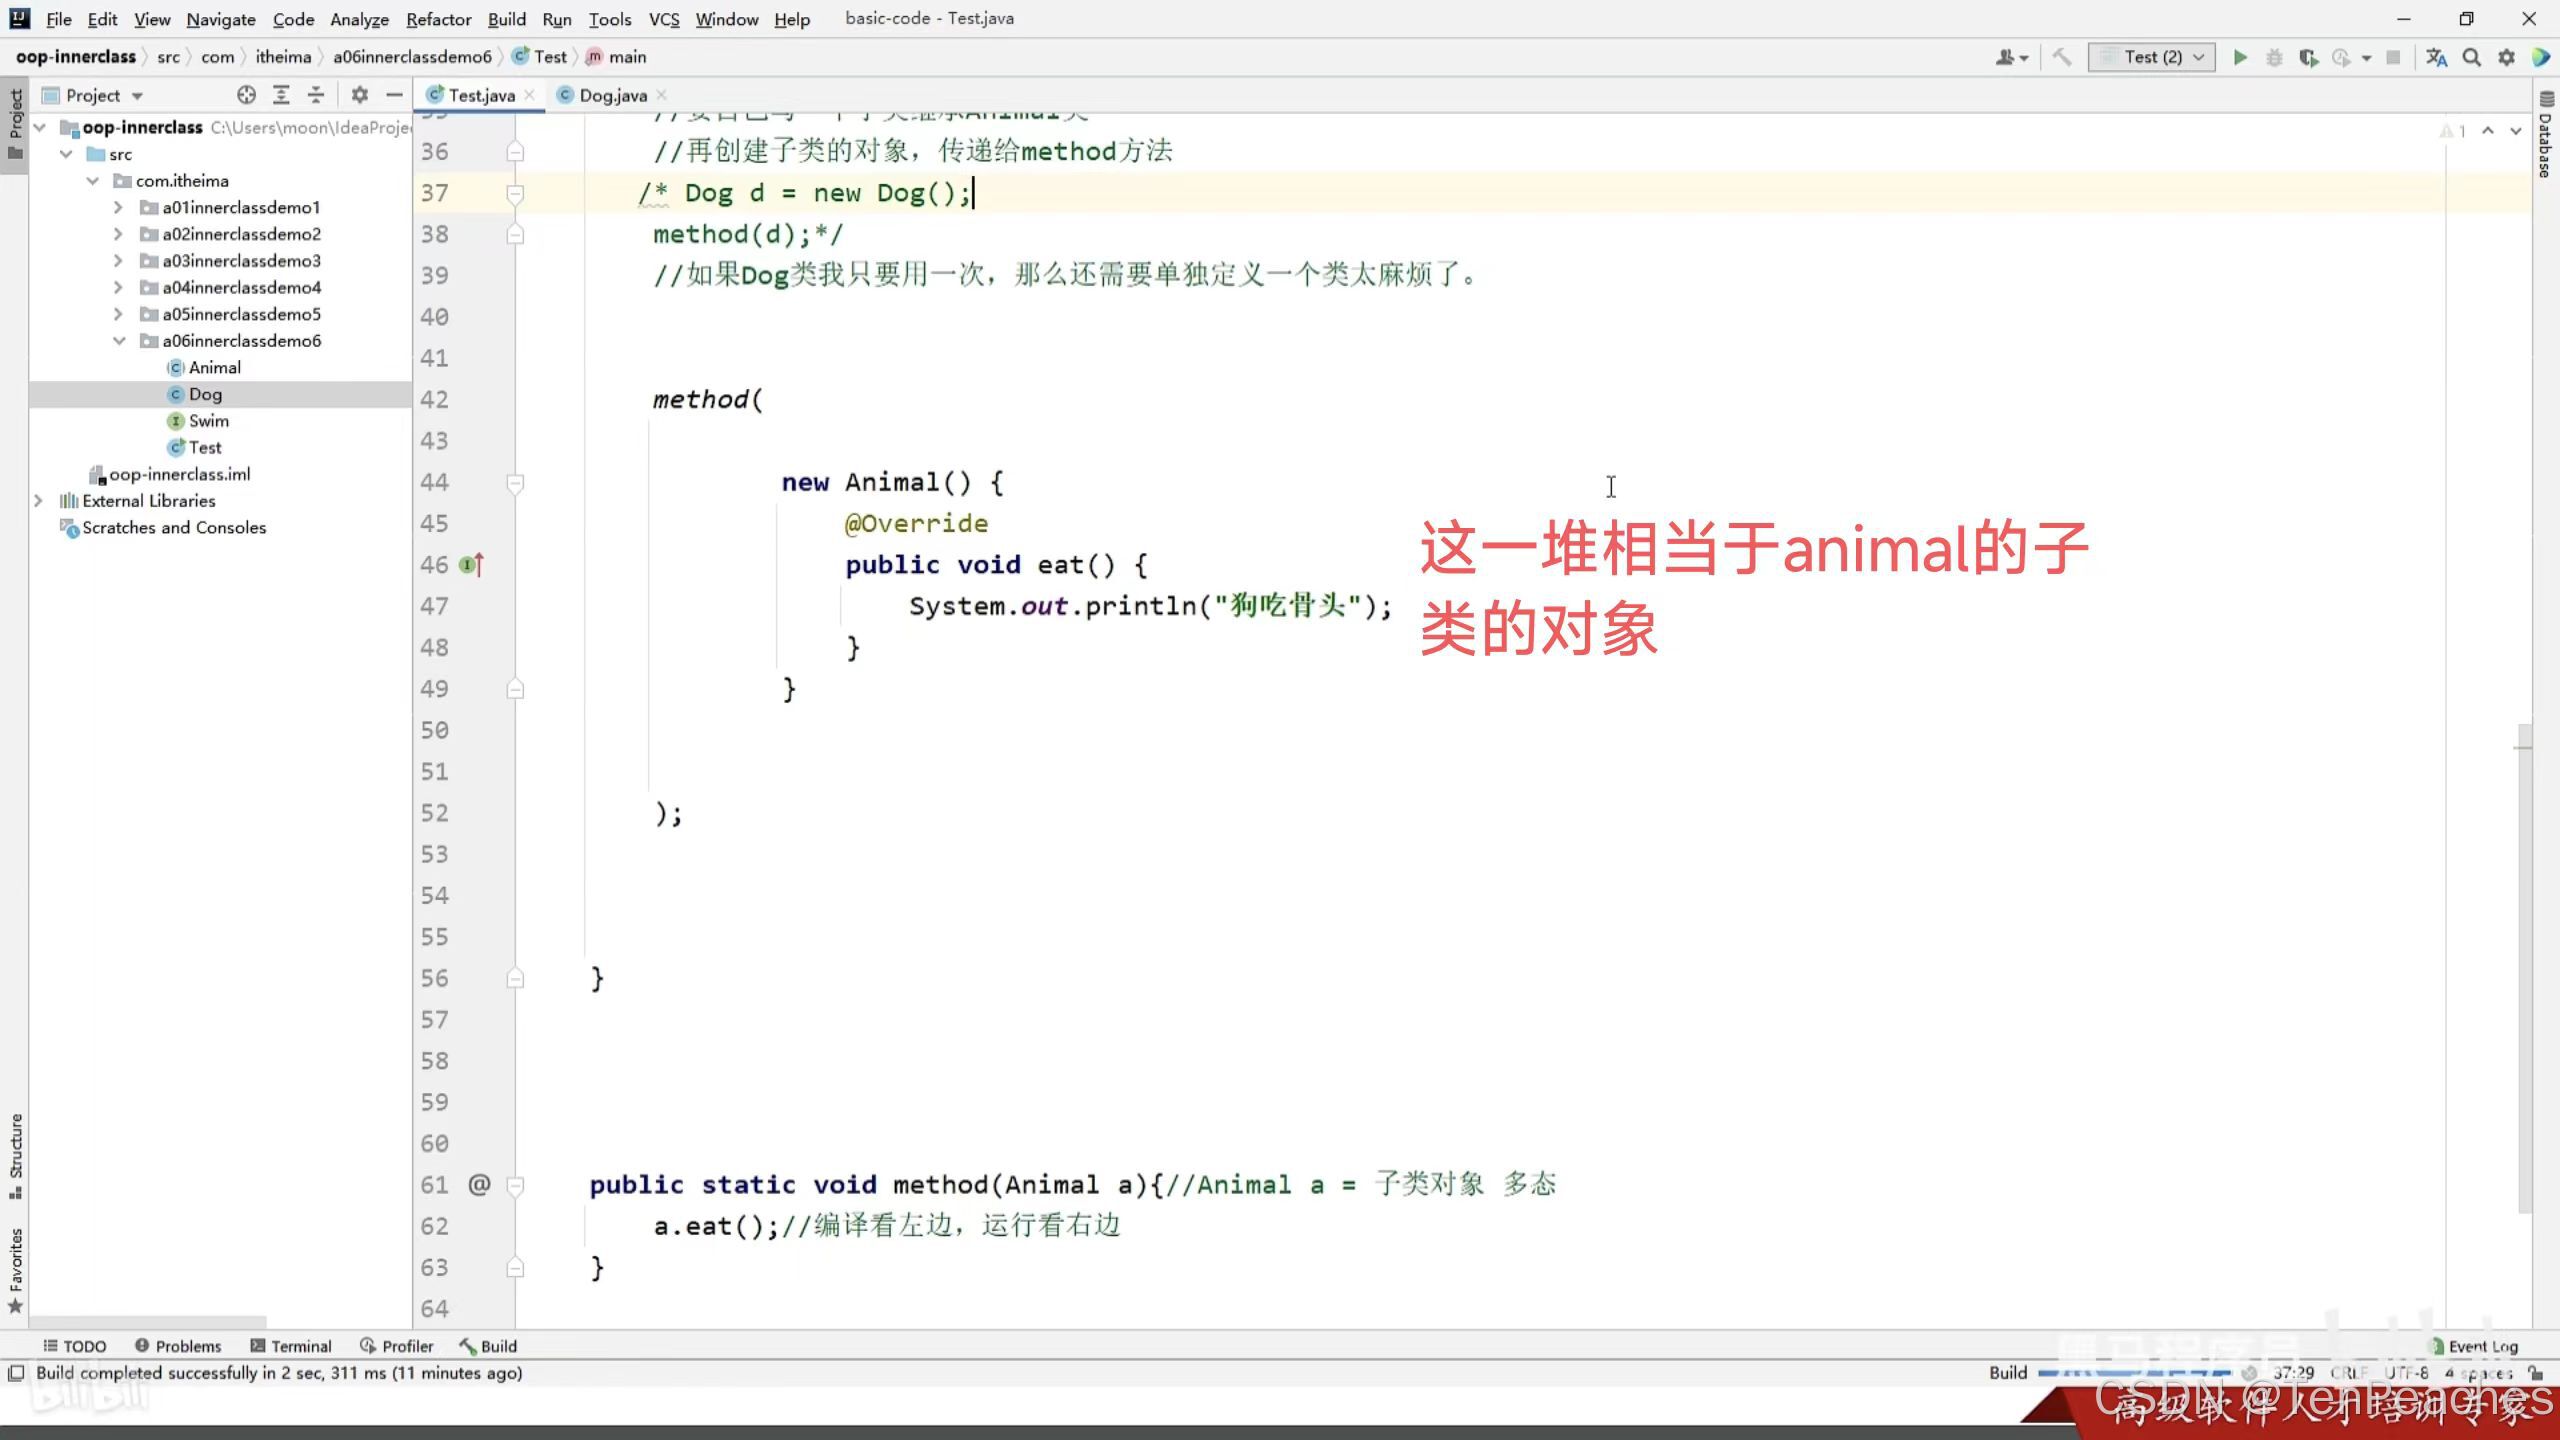Expand the a03innerclassdemo3 package
Screen dimensions: 2560x1440
(x=118, y=261)
